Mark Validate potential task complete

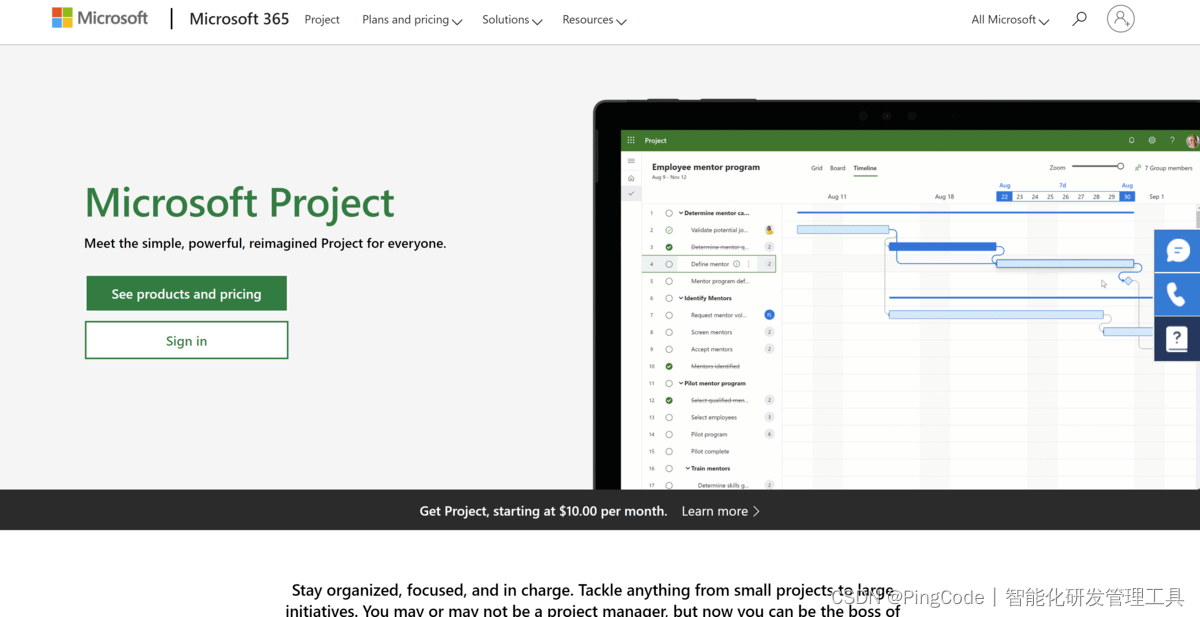pyautogui.click(x=669, y=230)
